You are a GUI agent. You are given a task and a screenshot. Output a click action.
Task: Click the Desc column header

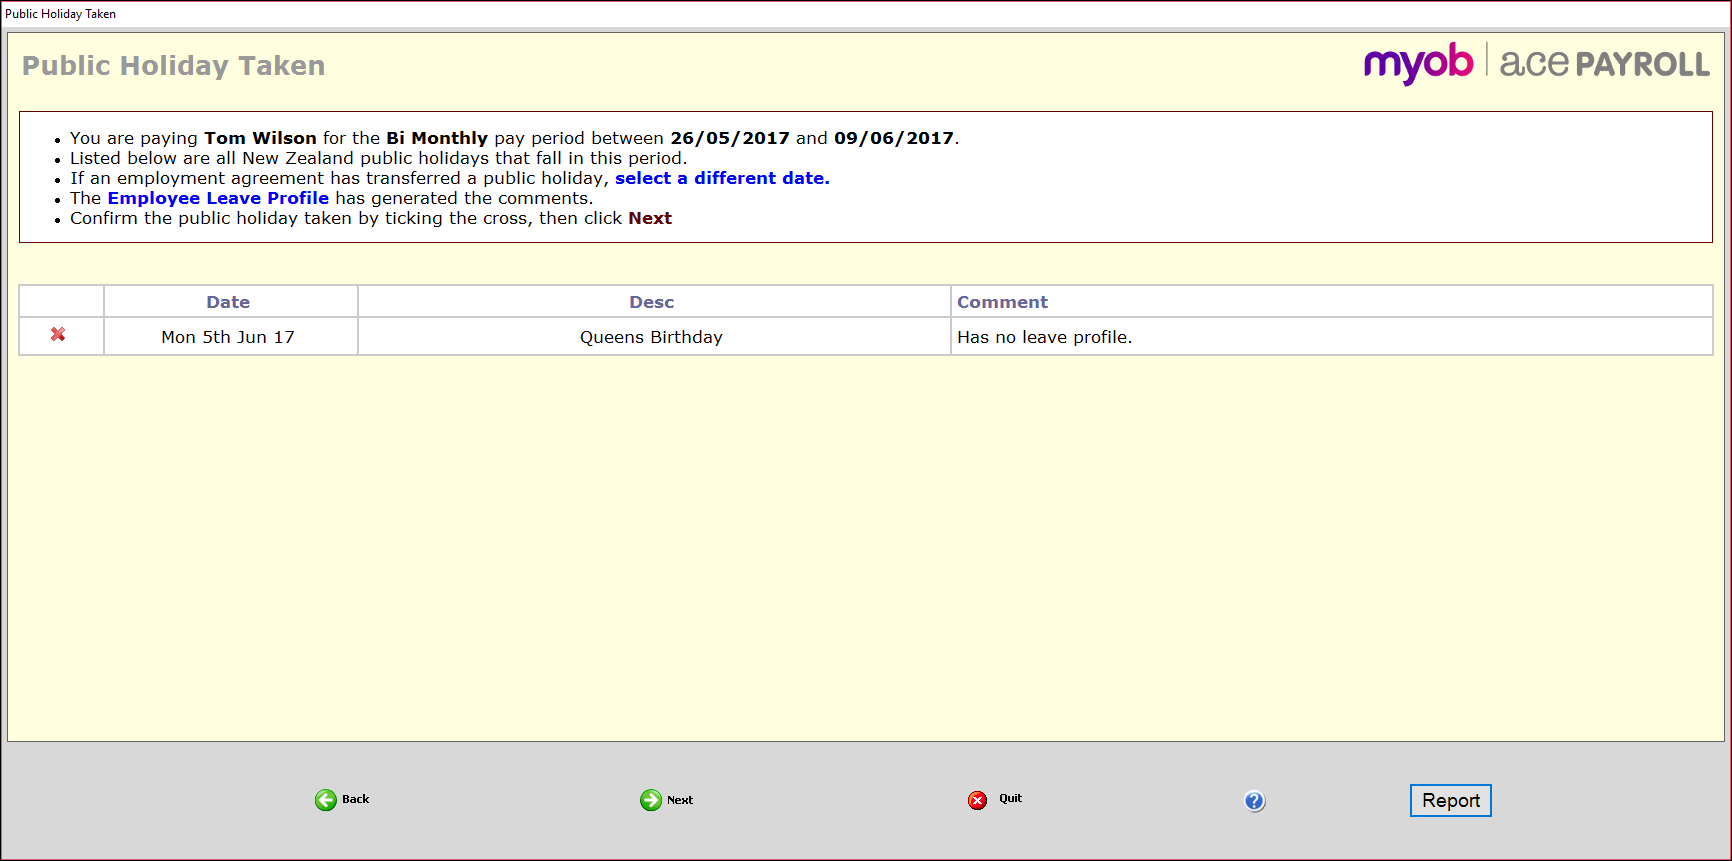(652, 302)
